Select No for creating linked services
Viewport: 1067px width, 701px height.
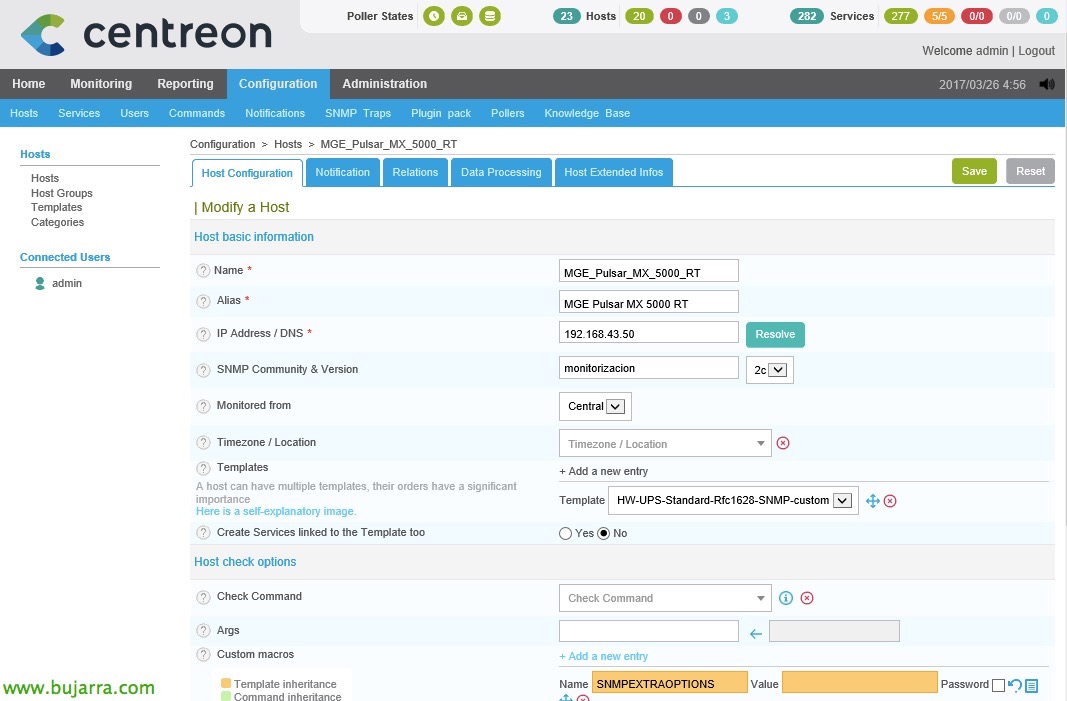[603, 534]
